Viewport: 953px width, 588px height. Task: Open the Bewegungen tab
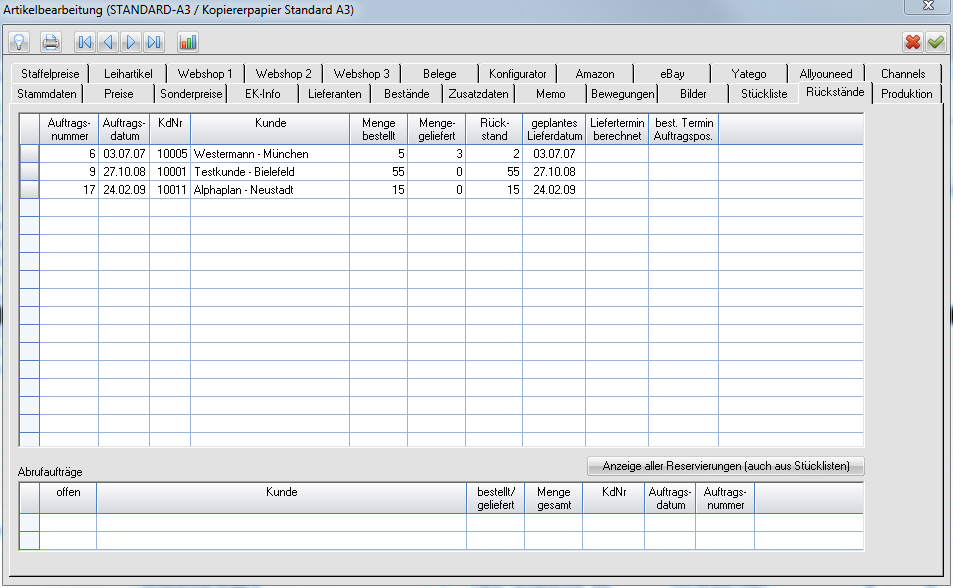coord(622,94)
